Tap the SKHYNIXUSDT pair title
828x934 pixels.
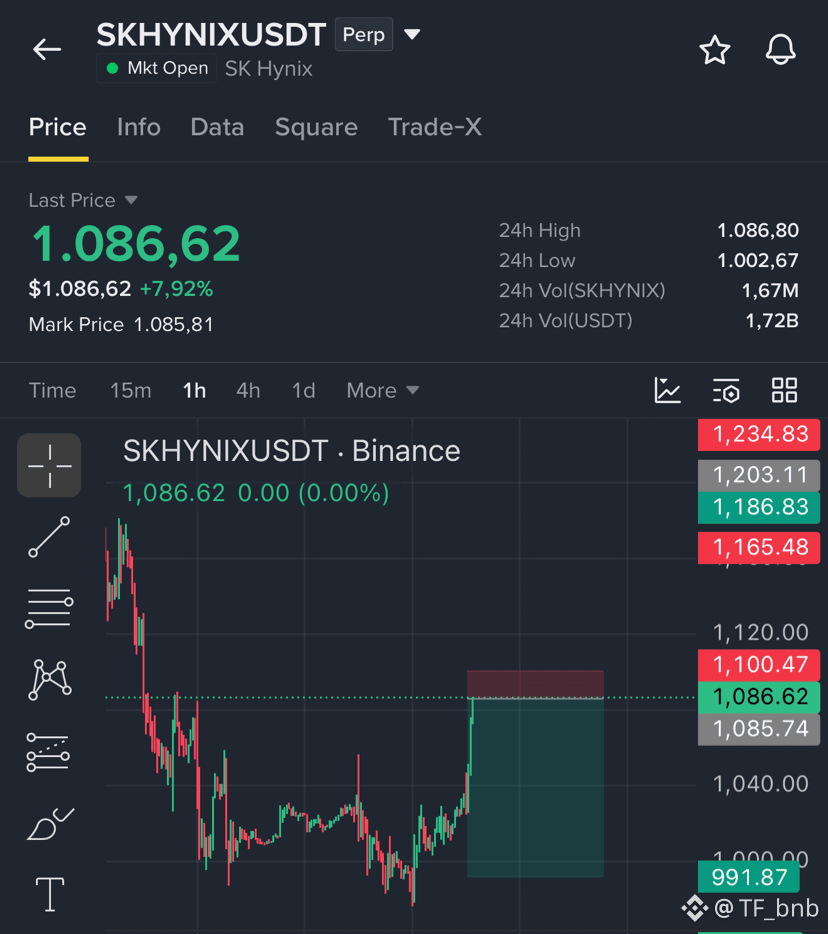tap(211, 35)
